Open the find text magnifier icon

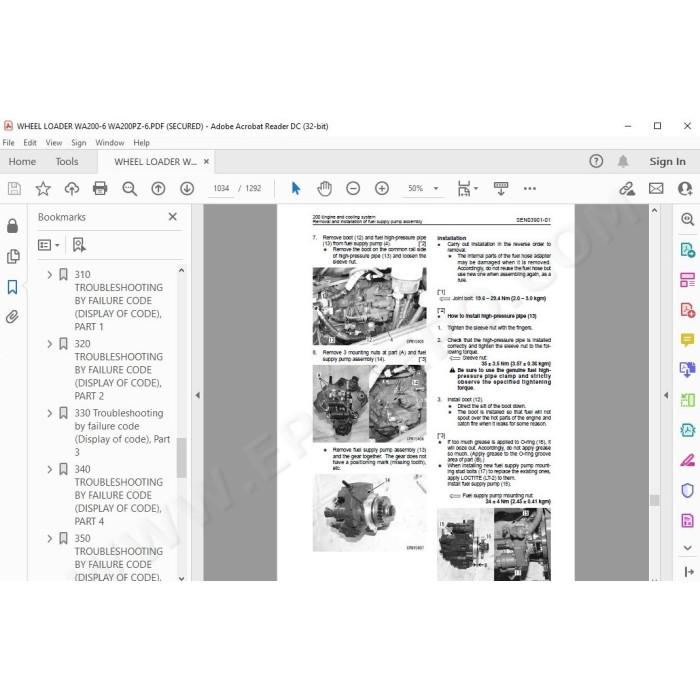click(x=129, y=188)
